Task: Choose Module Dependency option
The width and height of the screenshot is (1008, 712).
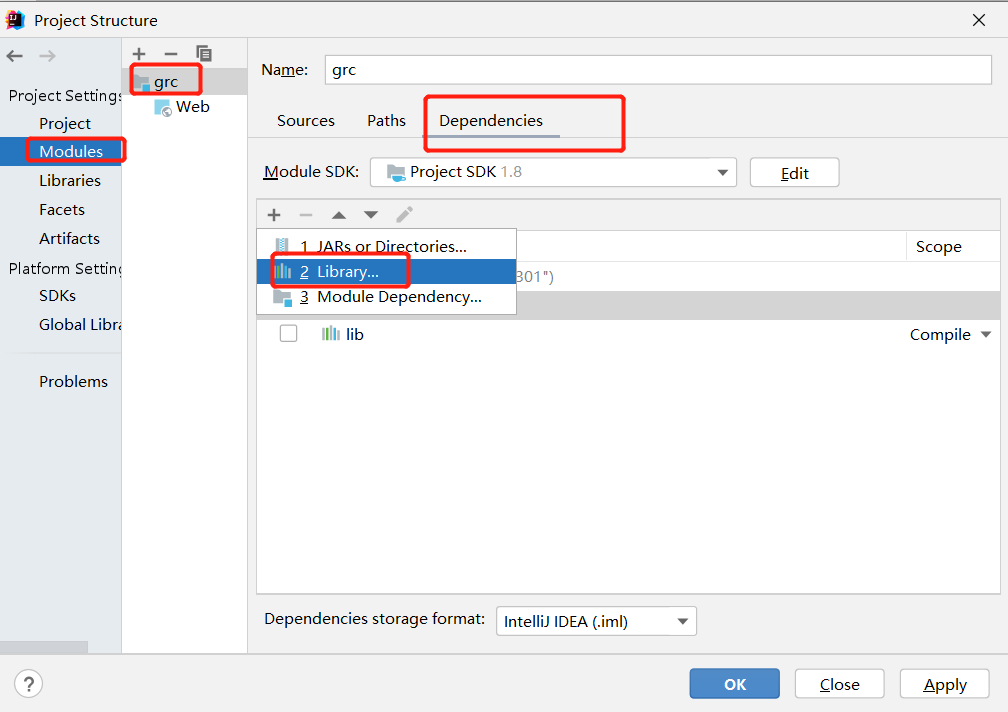Action: (x=386, y=297)
